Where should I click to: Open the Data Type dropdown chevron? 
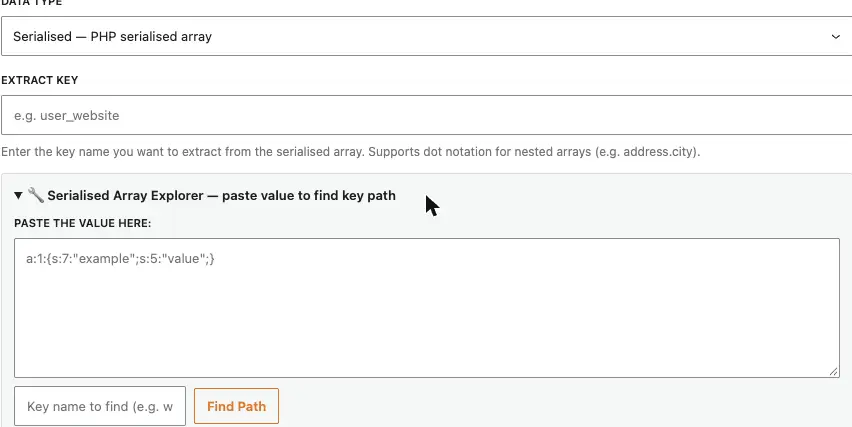coord(836,37)
